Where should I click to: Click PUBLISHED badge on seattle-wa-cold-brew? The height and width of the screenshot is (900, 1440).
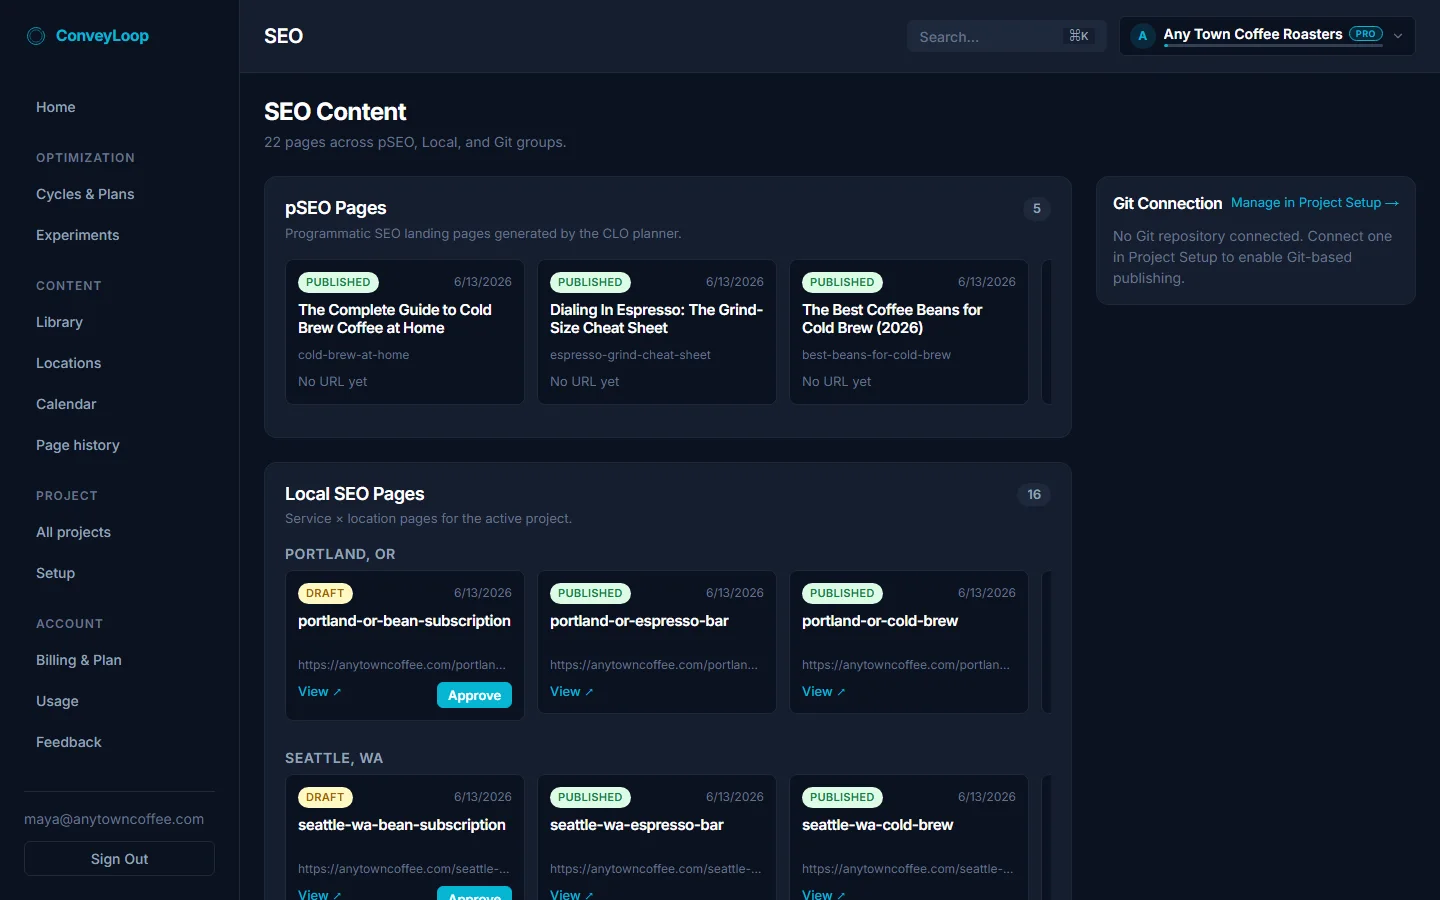[x=842, y=797]
